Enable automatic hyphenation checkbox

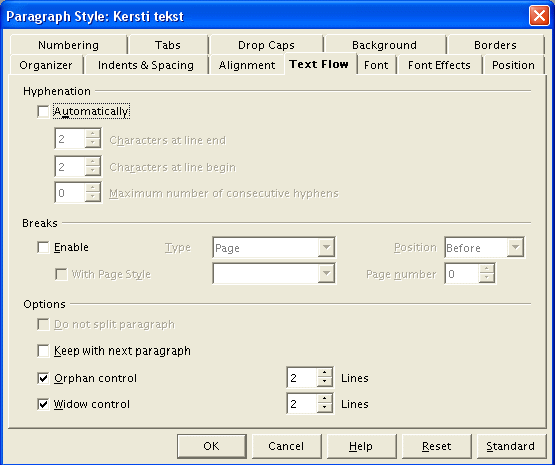(x=43, y=112)
